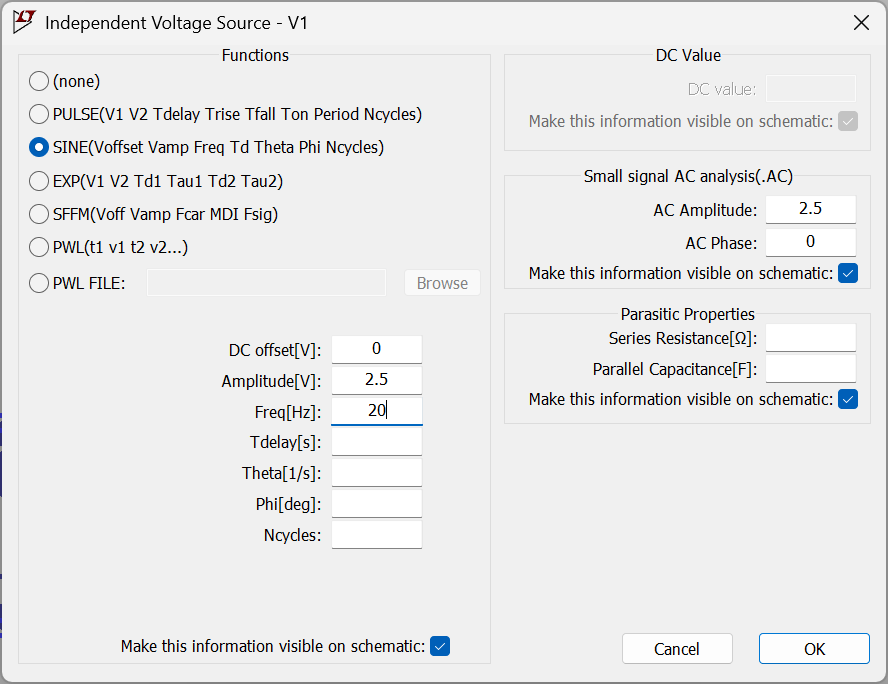Viewport: 888px width, 684px height.
Task: Focus the Tdelay[s] input field
Action: (377, 442)
